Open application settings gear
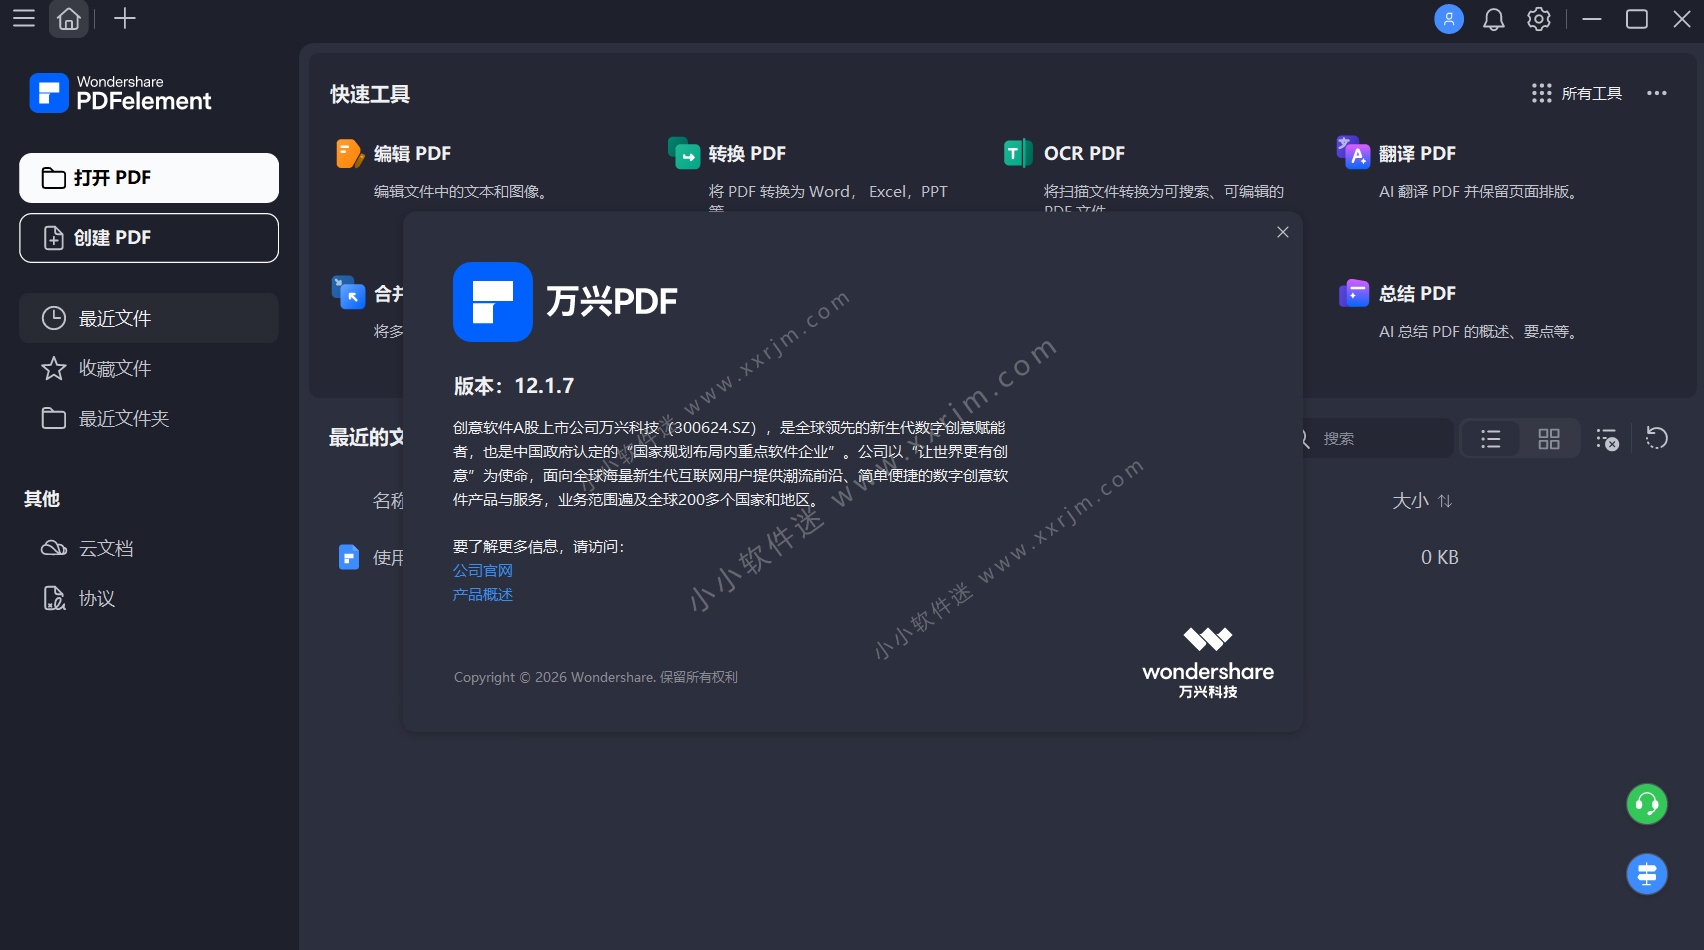The height and width of the screenshot is (950, 1704). tap(1538, 18)
